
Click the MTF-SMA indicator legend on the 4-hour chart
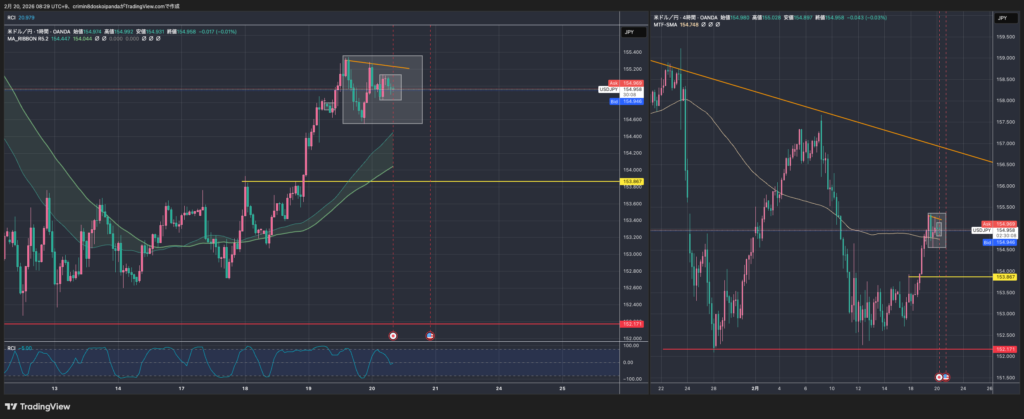(x=667, y=25)
